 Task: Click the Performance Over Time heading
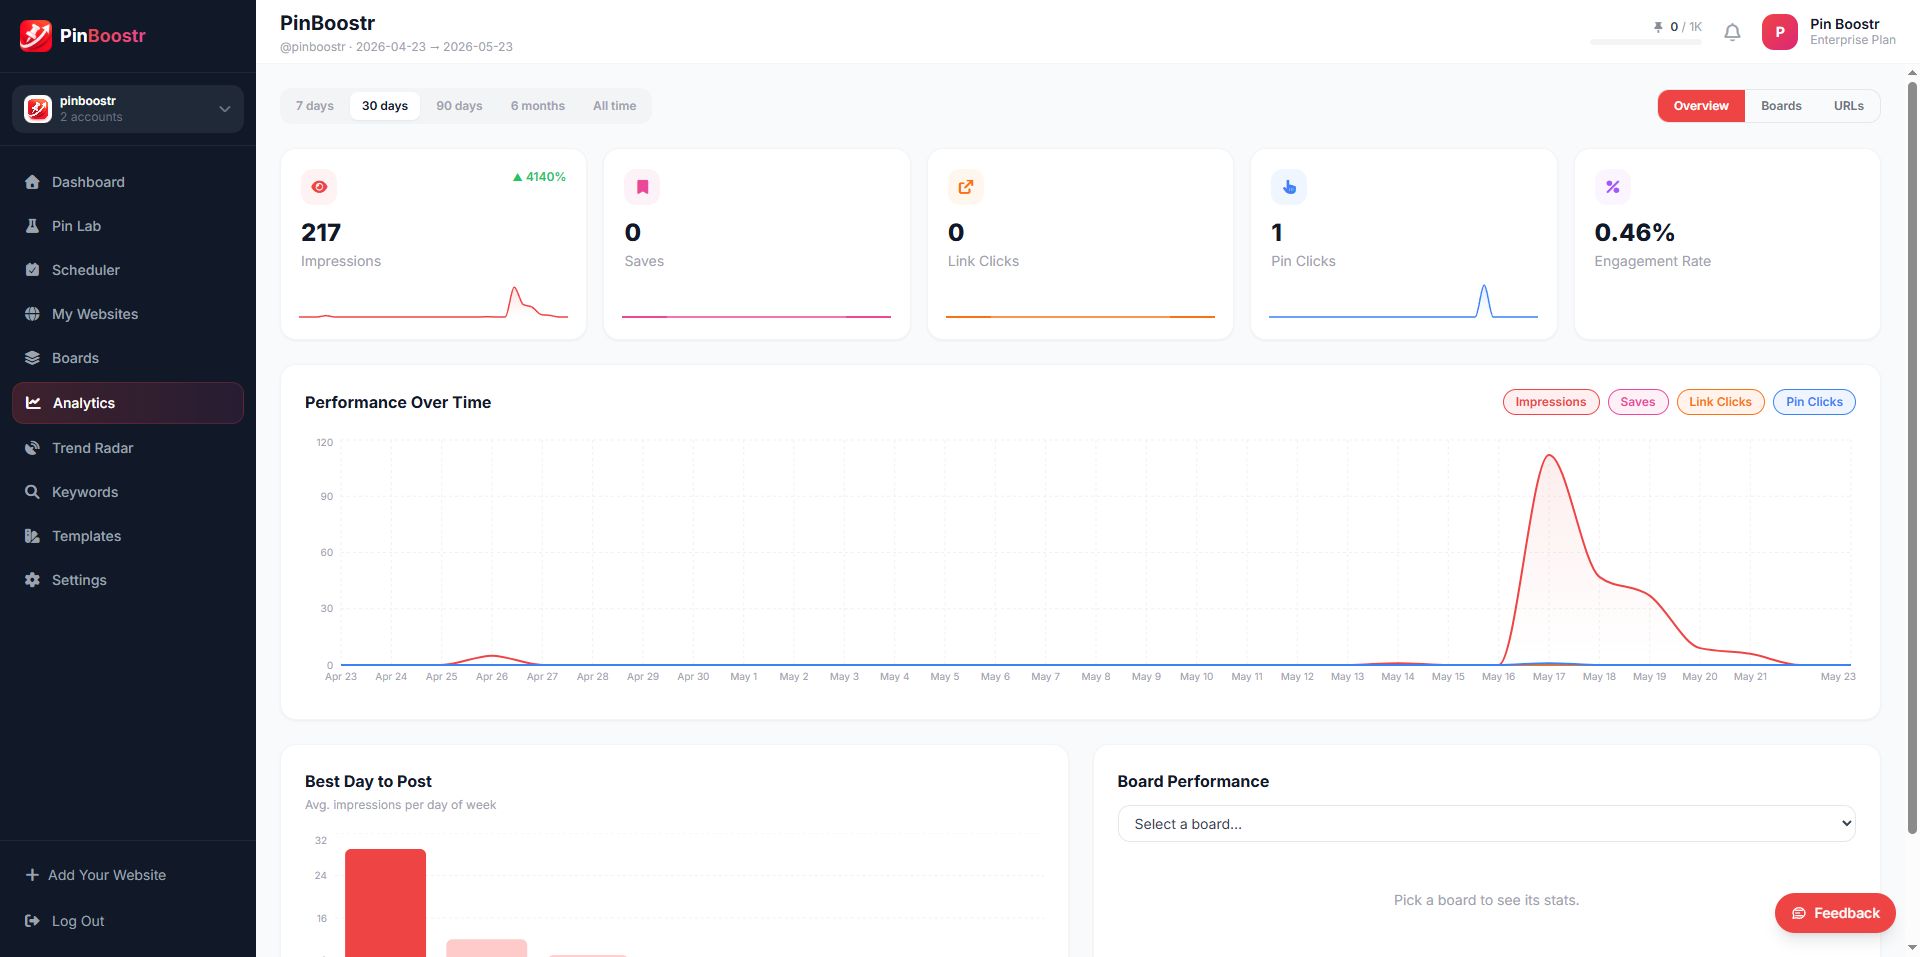click(398, 402)
